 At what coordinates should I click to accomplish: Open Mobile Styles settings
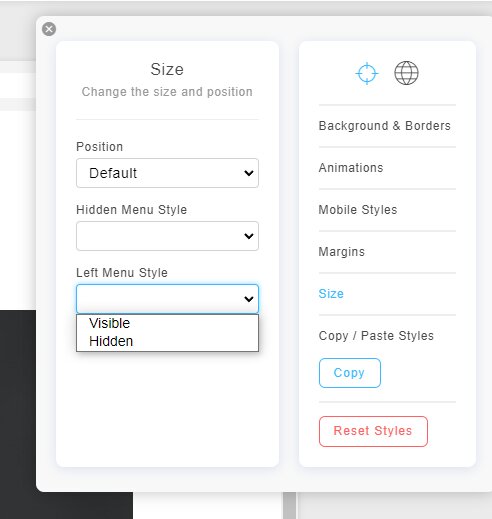point(358,210)
